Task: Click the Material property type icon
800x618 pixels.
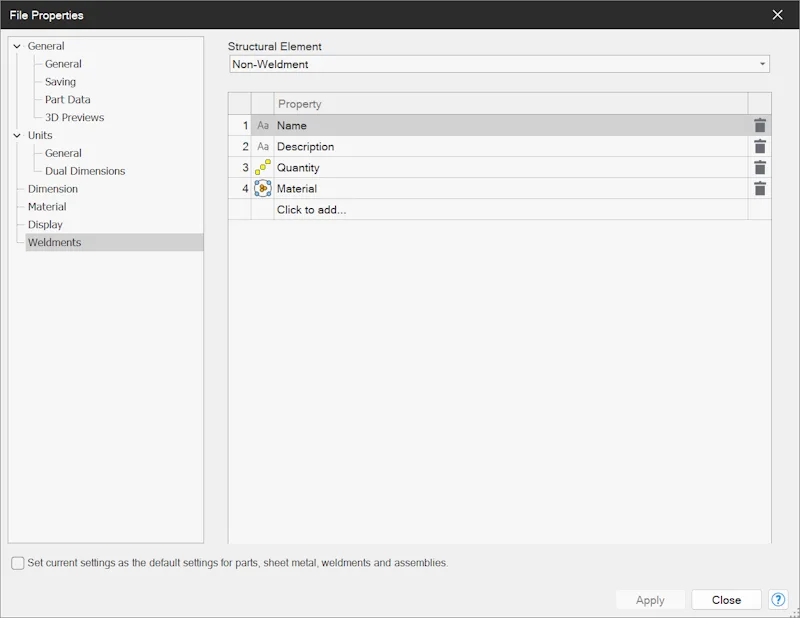Action: click(263, 188)
